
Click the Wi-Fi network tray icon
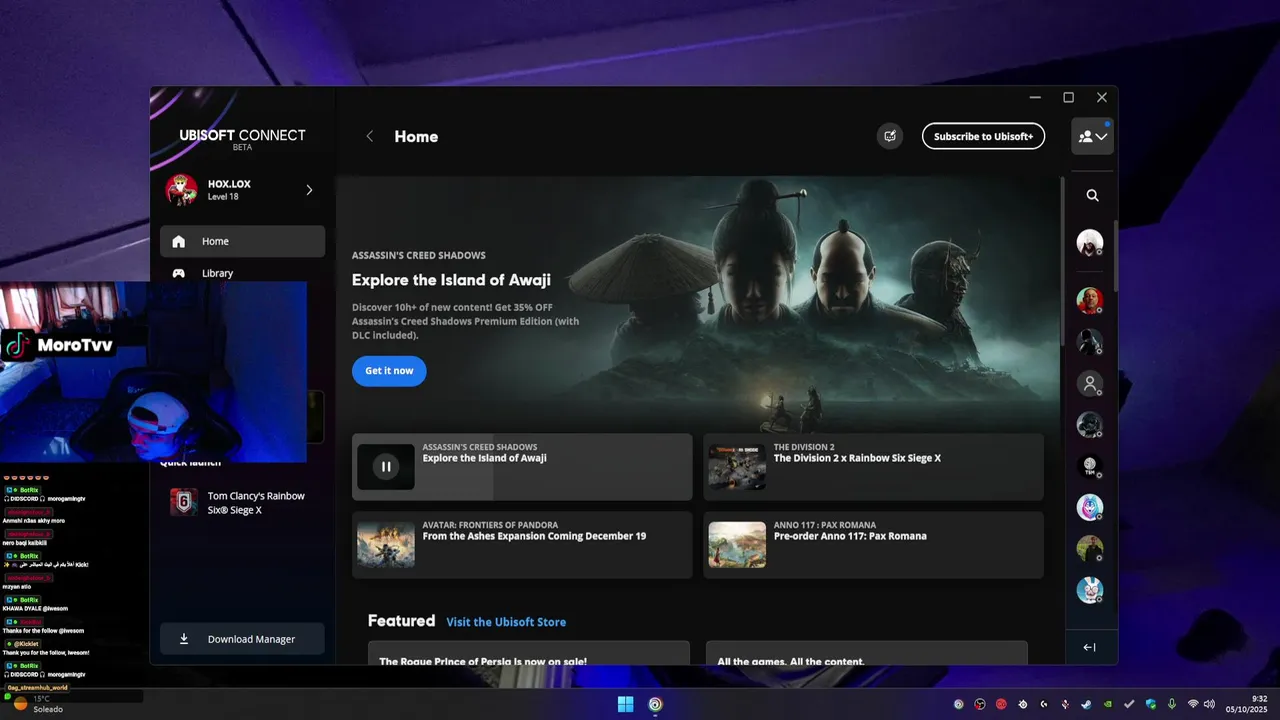click(x=1193, y=704)
